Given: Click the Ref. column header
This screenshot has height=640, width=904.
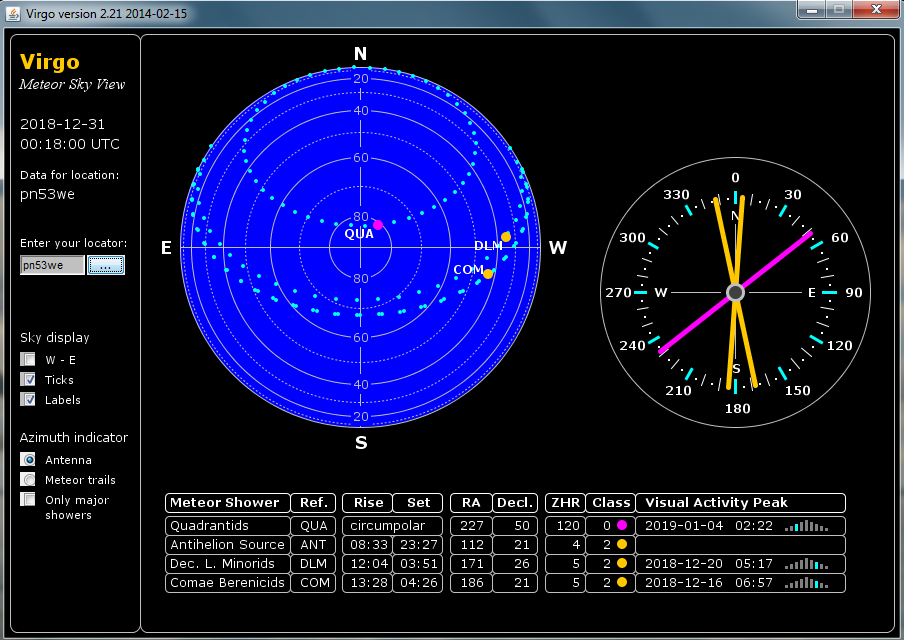Looking at the screenshot, I should 313,503.
